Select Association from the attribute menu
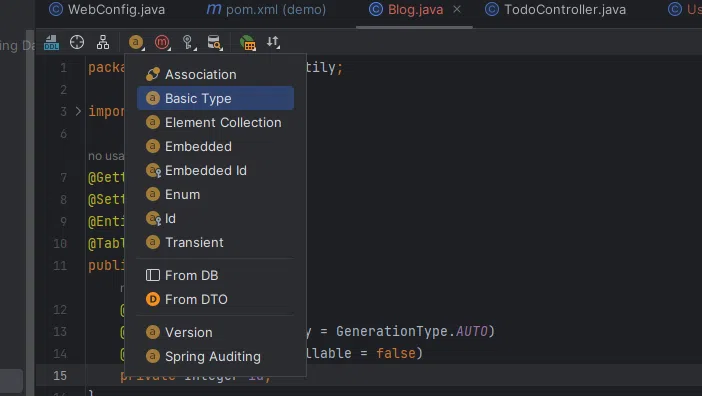The height and width of the screenshot is (396, 702). click(215, 74)
